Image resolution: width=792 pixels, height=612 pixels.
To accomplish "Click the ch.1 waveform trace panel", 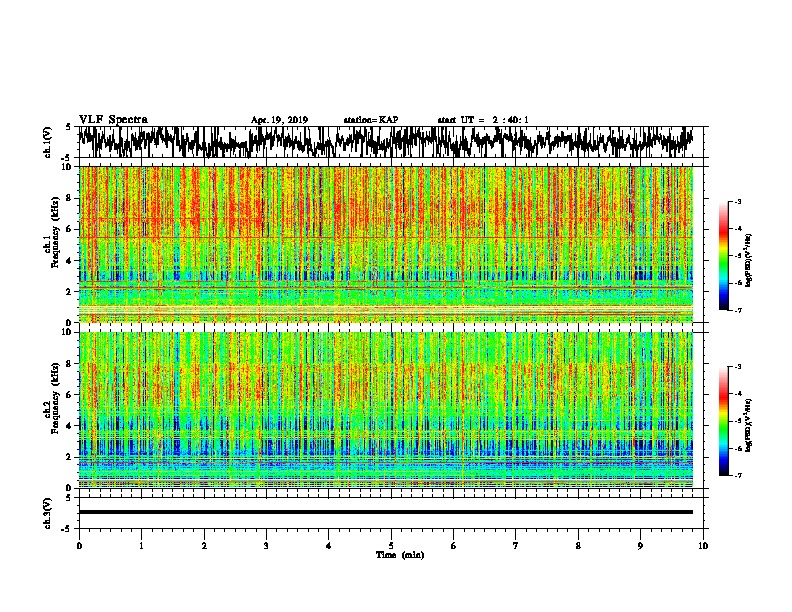I will [391, 142].
